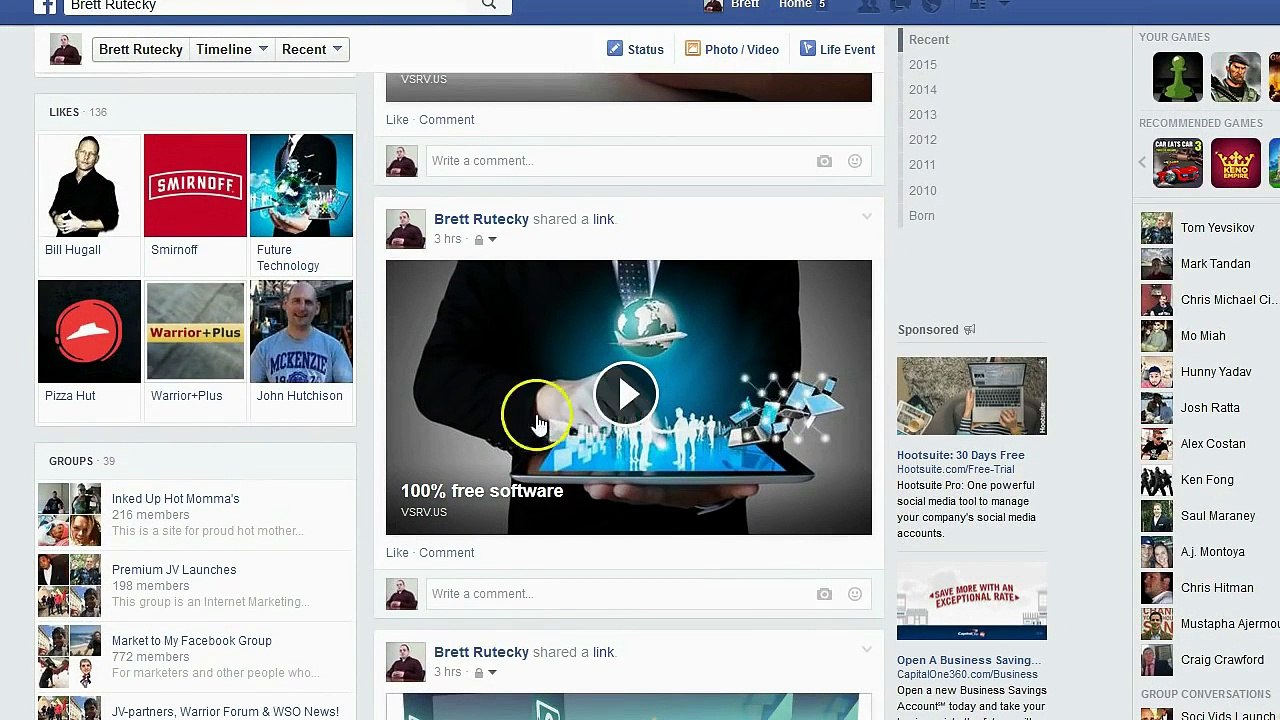Select the Status composer tab
Screen dimensions: 1280x720
[x=635, y=49]
